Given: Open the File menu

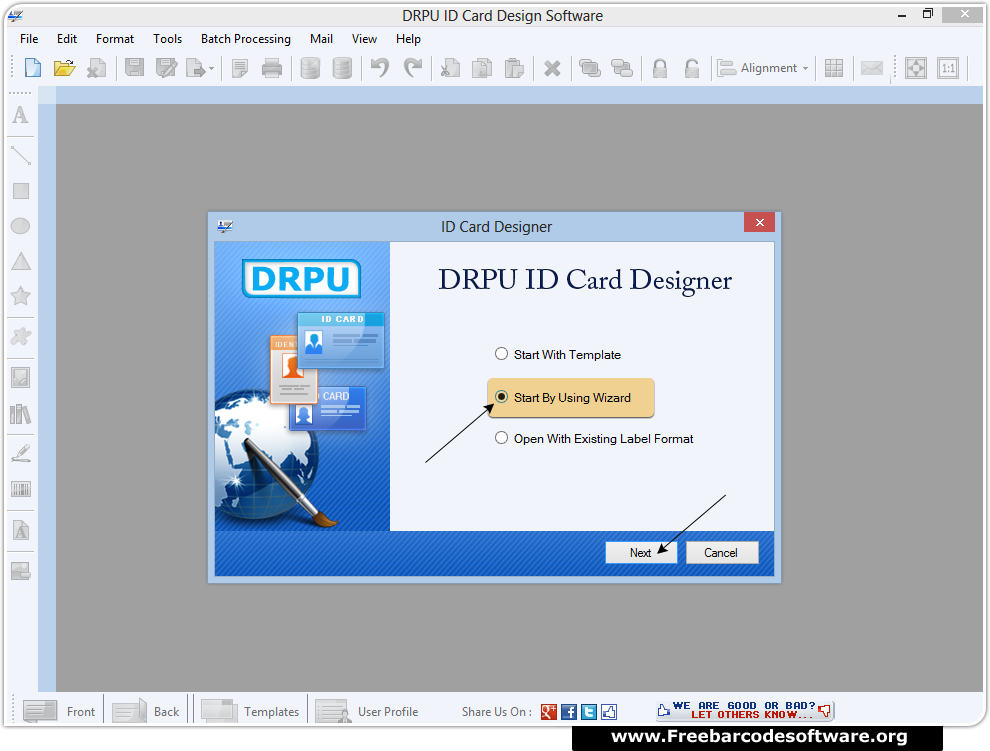Looking at the screenshot, I should coord(29,39).
